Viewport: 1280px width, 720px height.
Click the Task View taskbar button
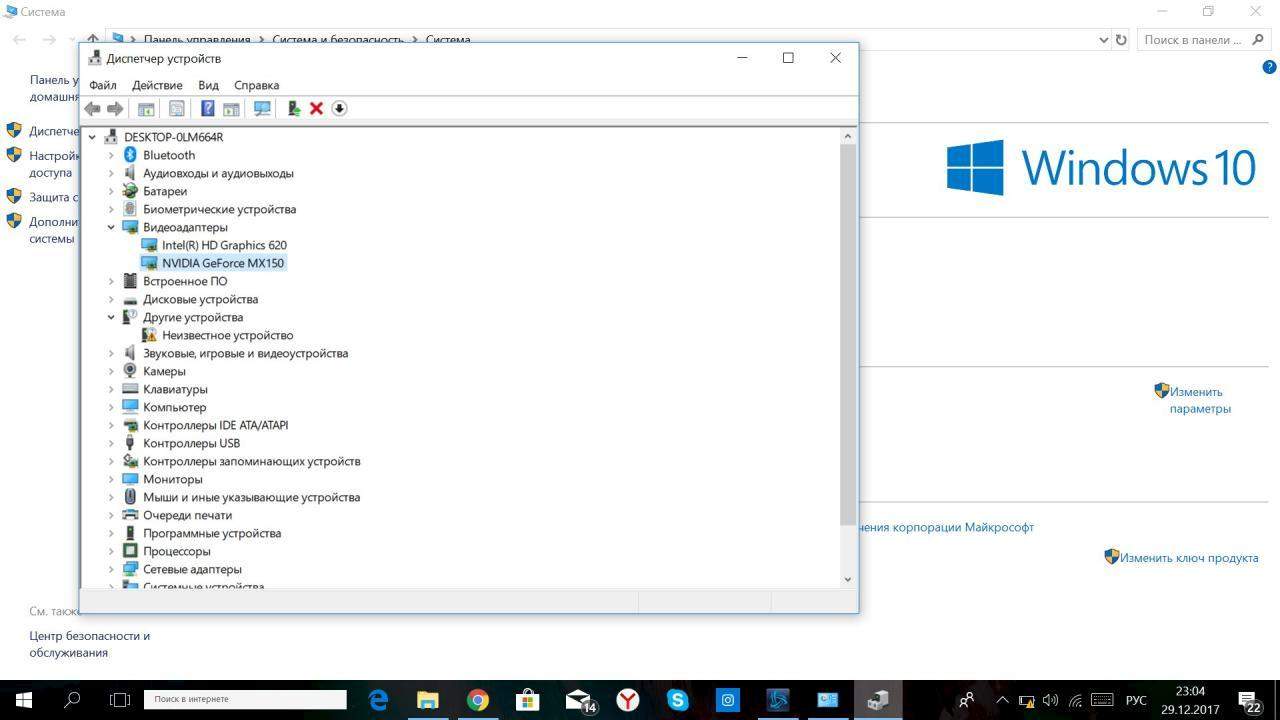pos(120,700)
